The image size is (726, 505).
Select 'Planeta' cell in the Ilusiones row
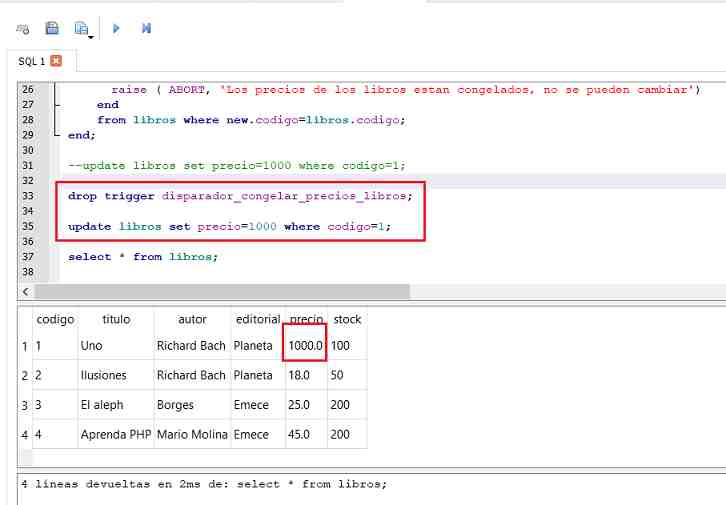point(258,375)
